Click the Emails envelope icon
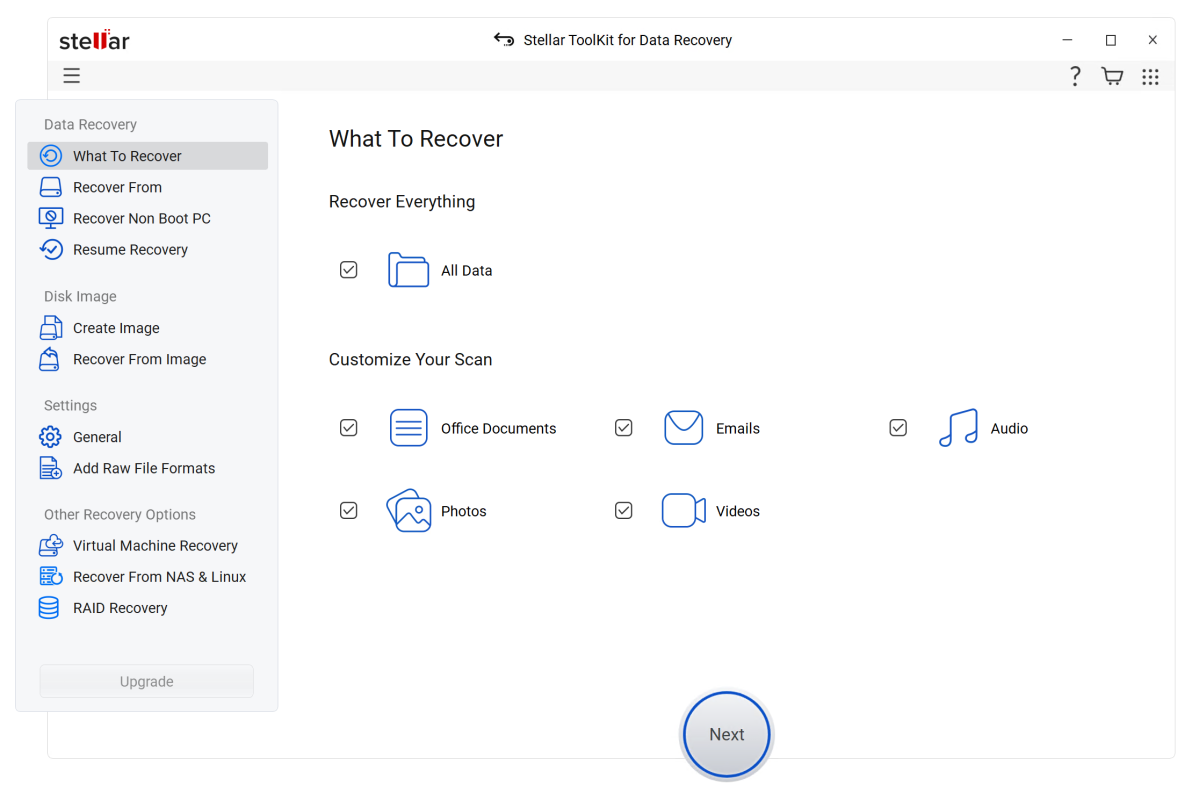Viewport: 1199px width, 793px height. [x=683, y=428]
